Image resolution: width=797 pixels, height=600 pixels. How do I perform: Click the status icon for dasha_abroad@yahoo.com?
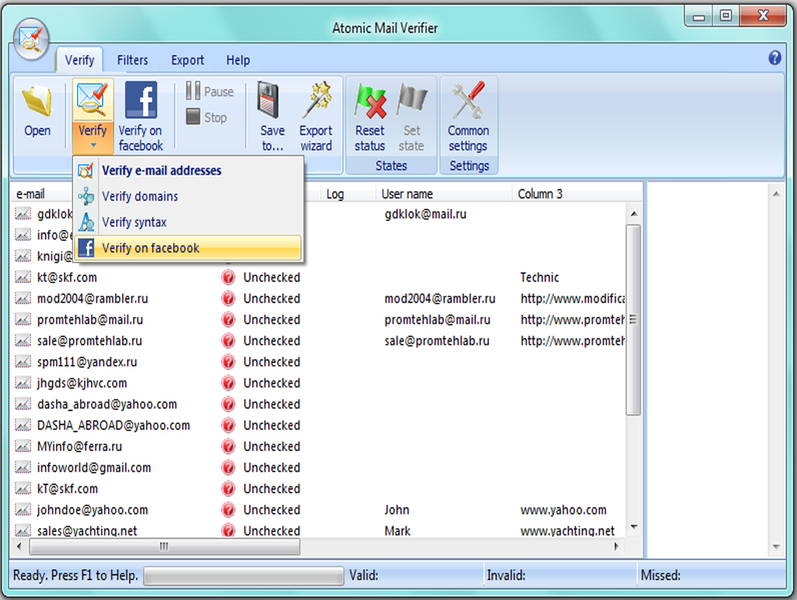point(228,404)
